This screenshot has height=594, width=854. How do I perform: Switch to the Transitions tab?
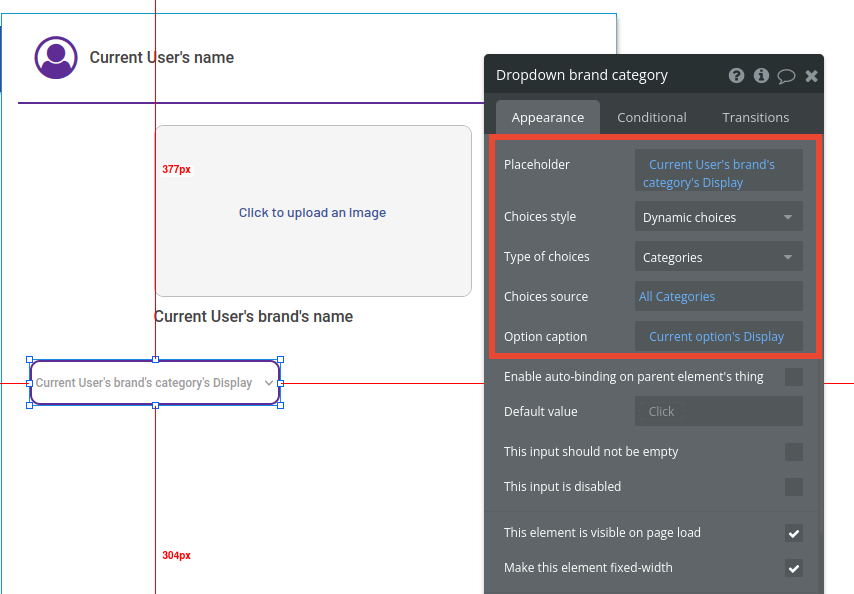755,117
